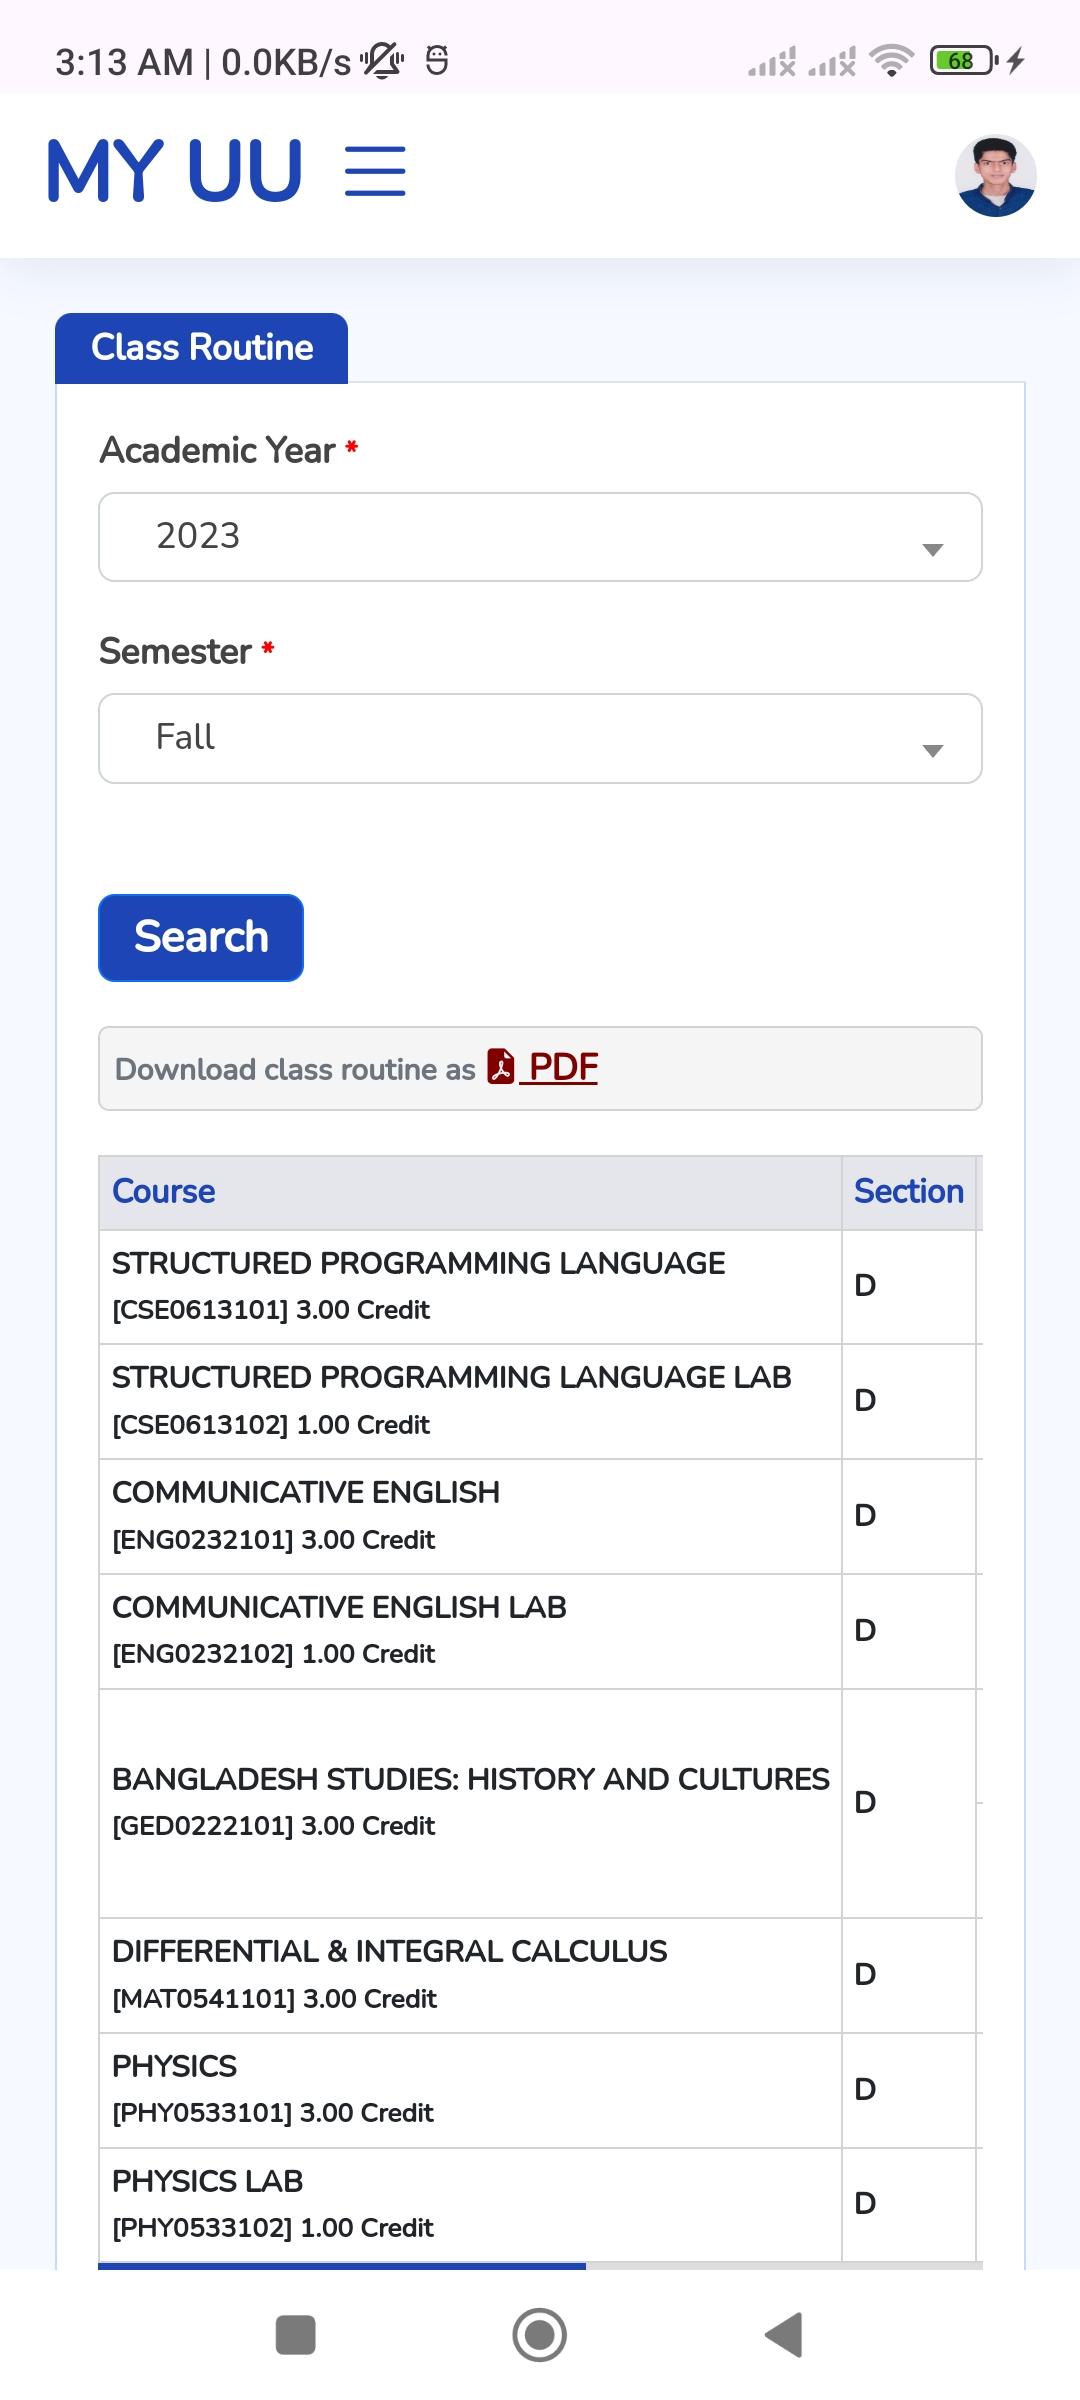1080x2400 pixels.
Task: Open the Semester dropdown showing Fall
Action: [540, 738]
